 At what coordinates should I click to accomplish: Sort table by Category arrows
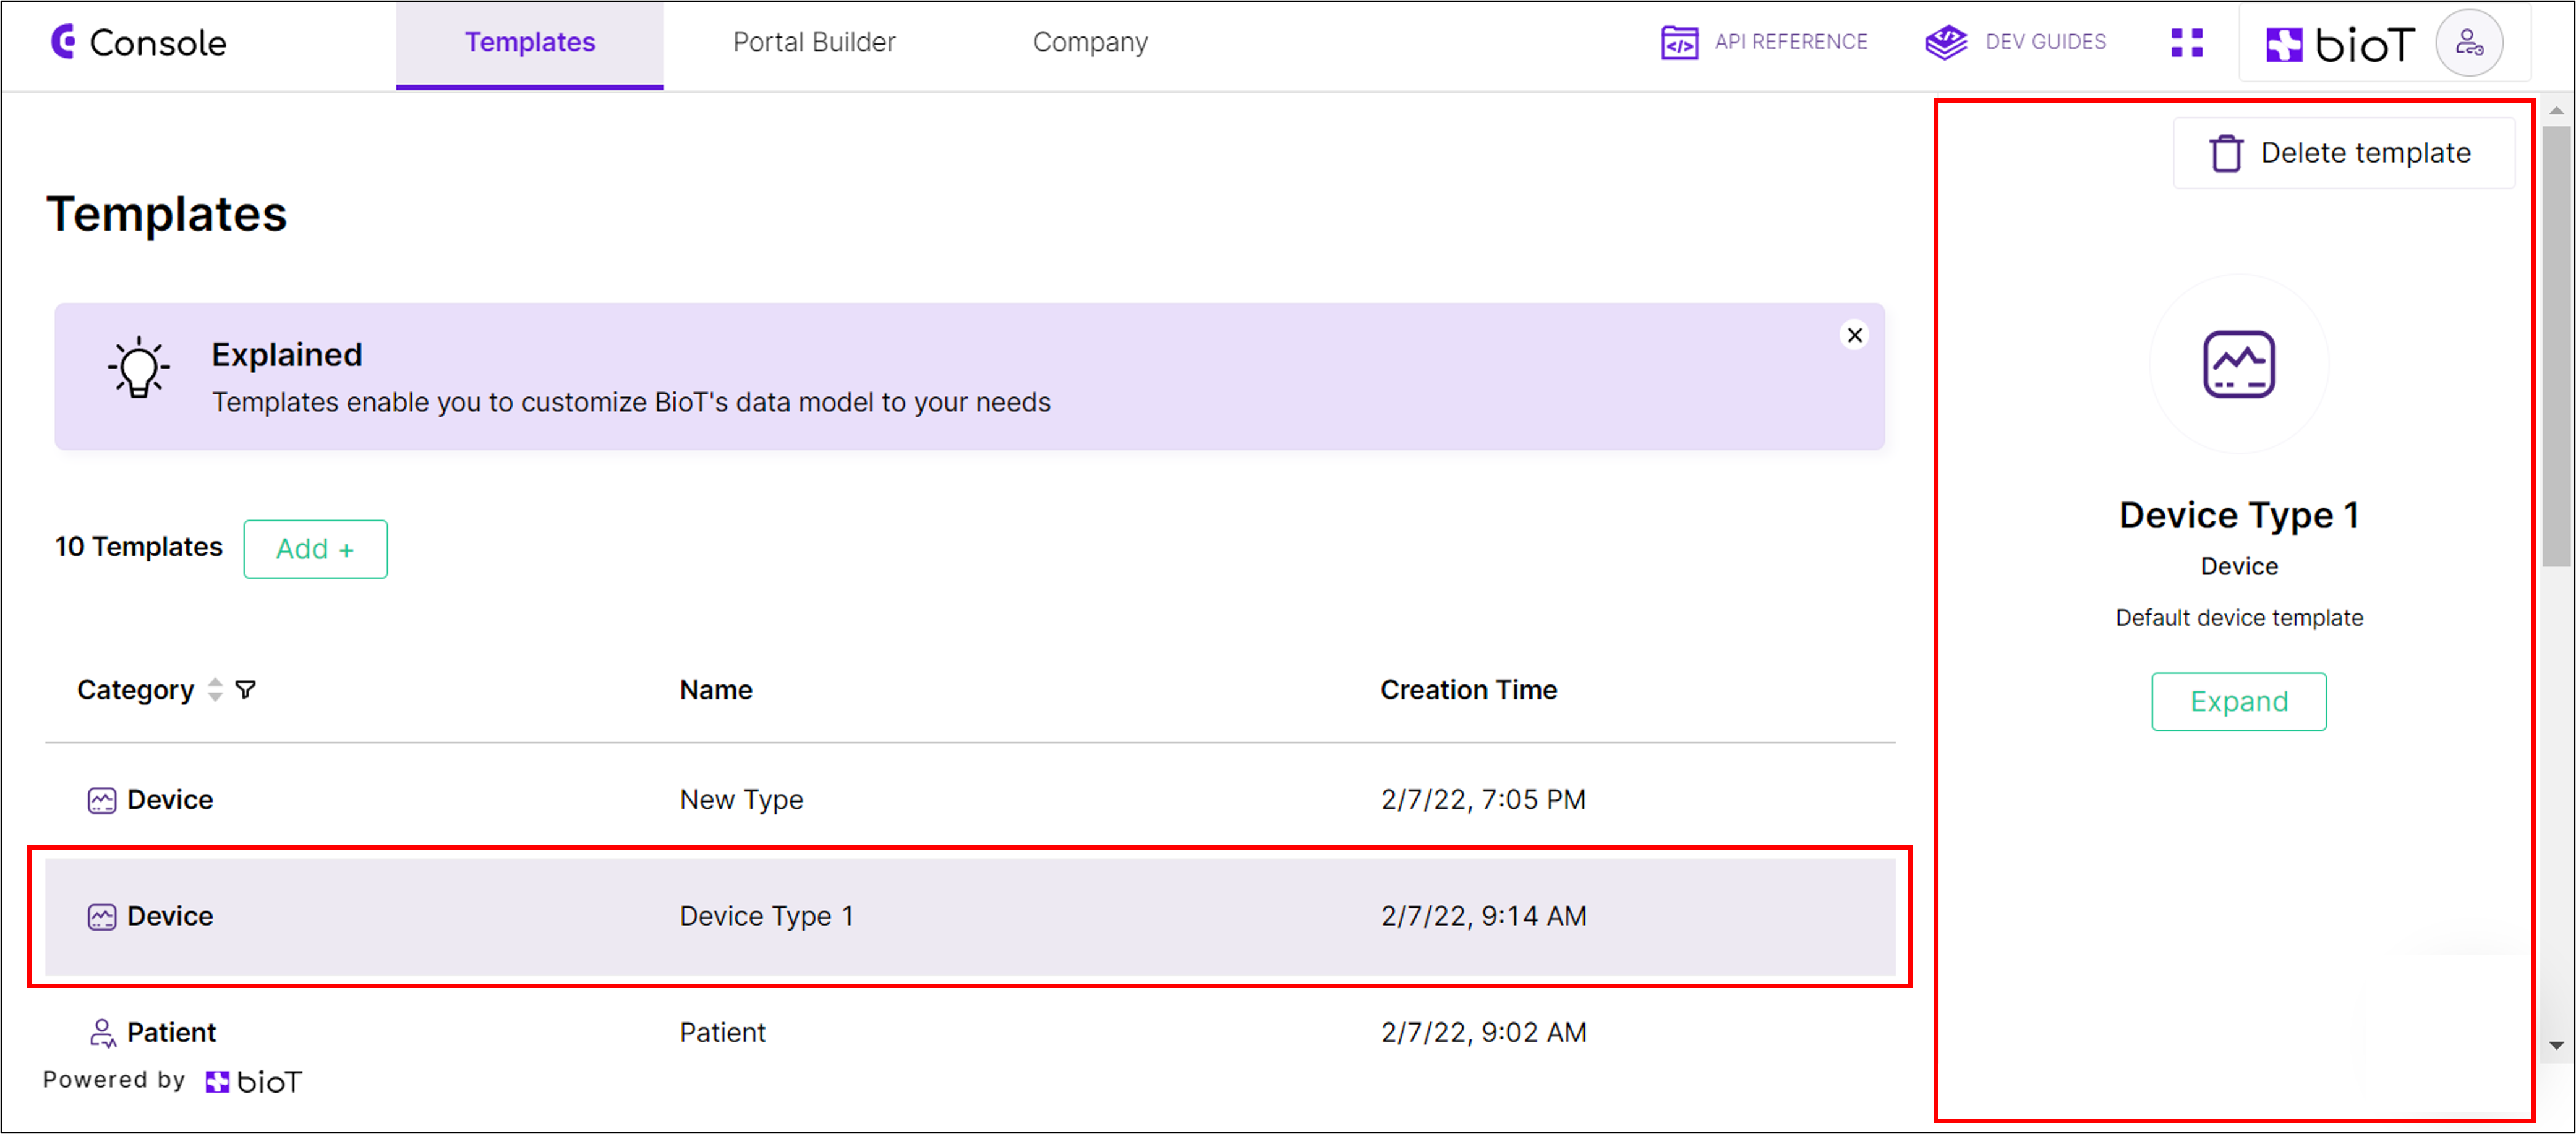pyautogui.click(x=215, y=690)
